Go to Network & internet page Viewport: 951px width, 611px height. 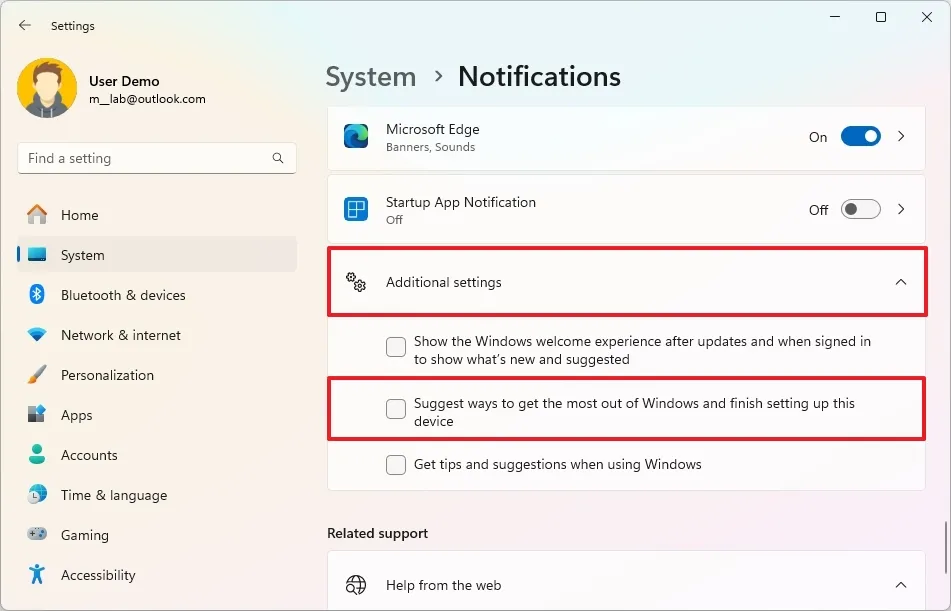click(121, 335)
